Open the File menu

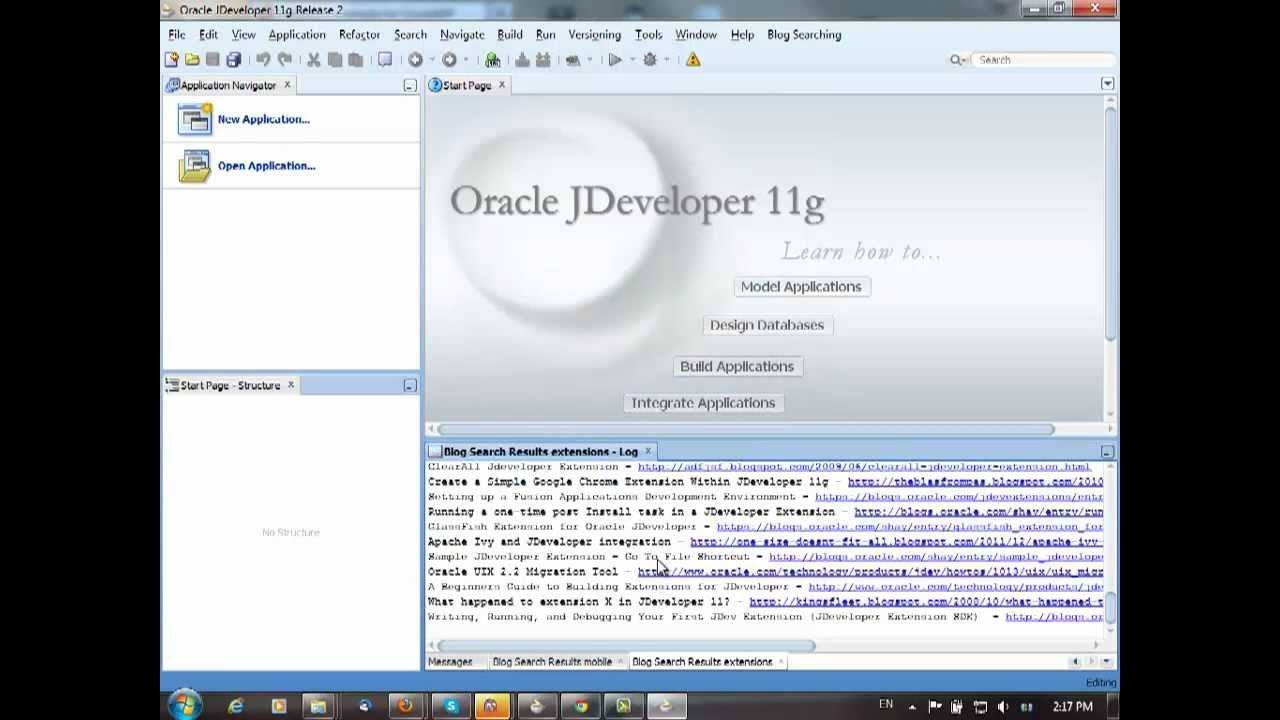[177, 34]
